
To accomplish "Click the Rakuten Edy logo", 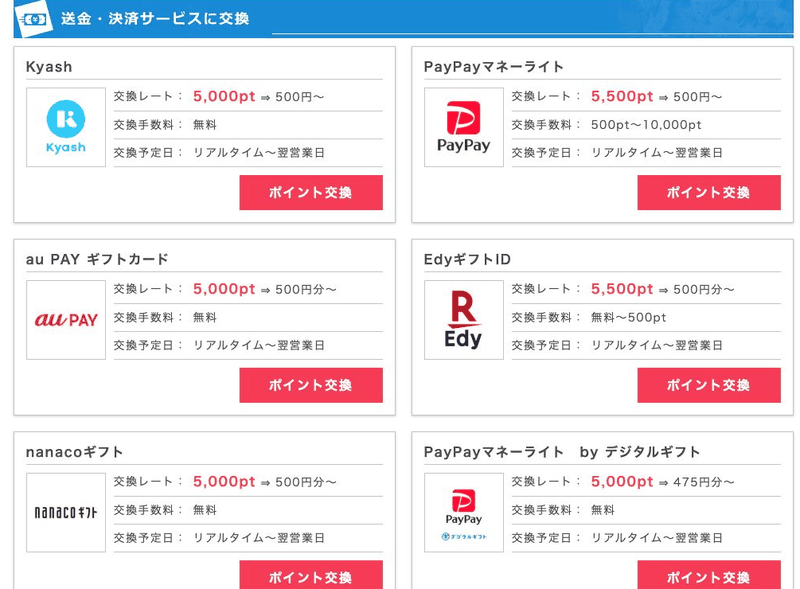I will pyautogui.click(x=464, y=320).
